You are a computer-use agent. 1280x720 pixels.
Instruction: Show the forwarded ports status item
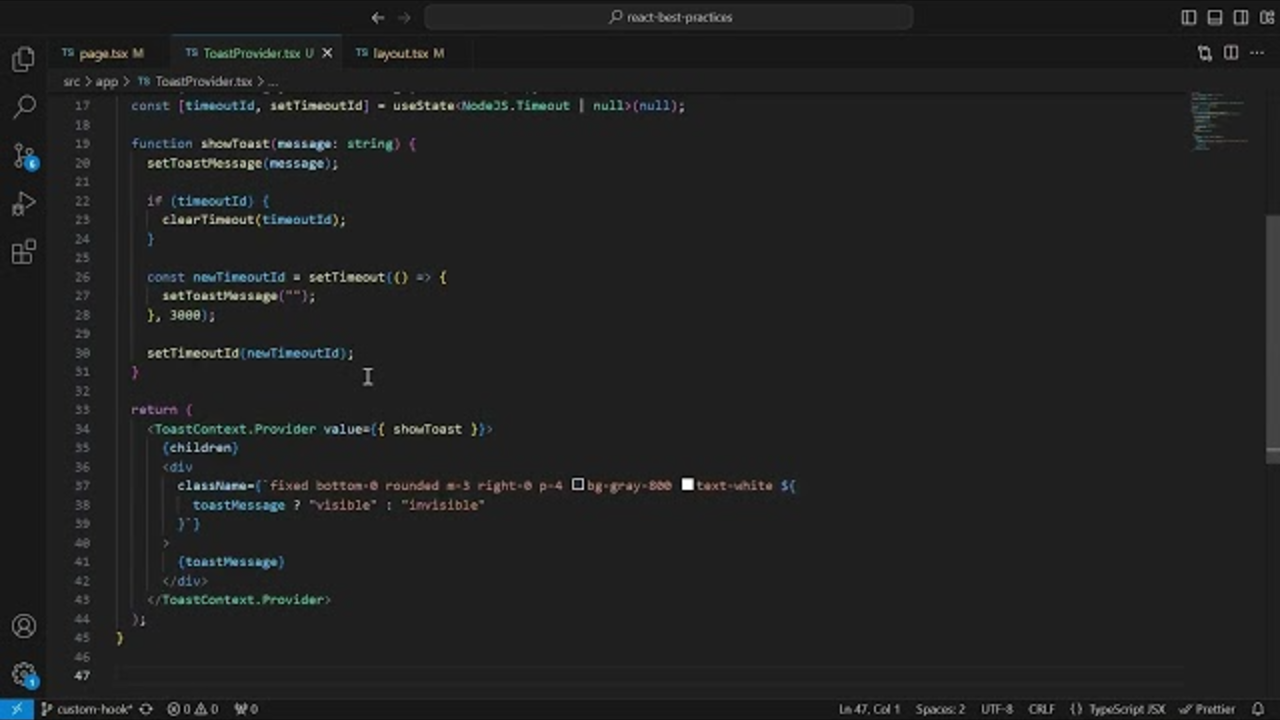246,709
